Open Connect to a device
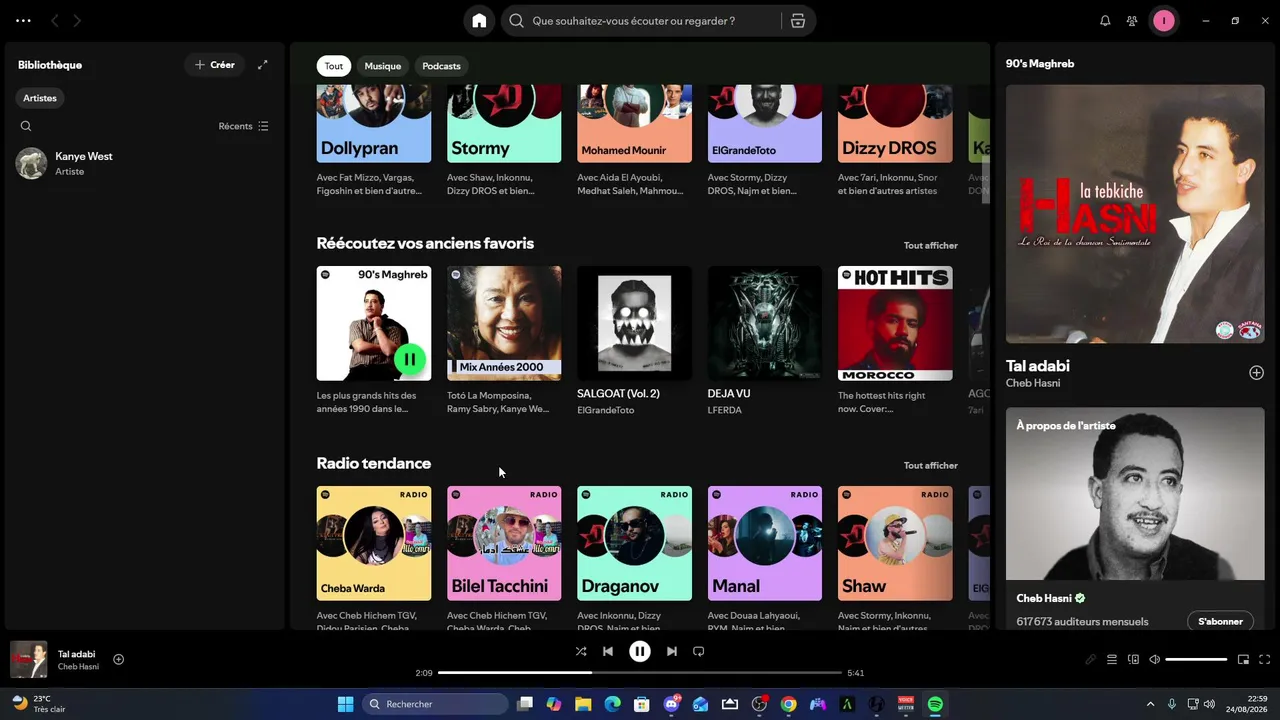1280x720 pixels. coord(1134,659)
